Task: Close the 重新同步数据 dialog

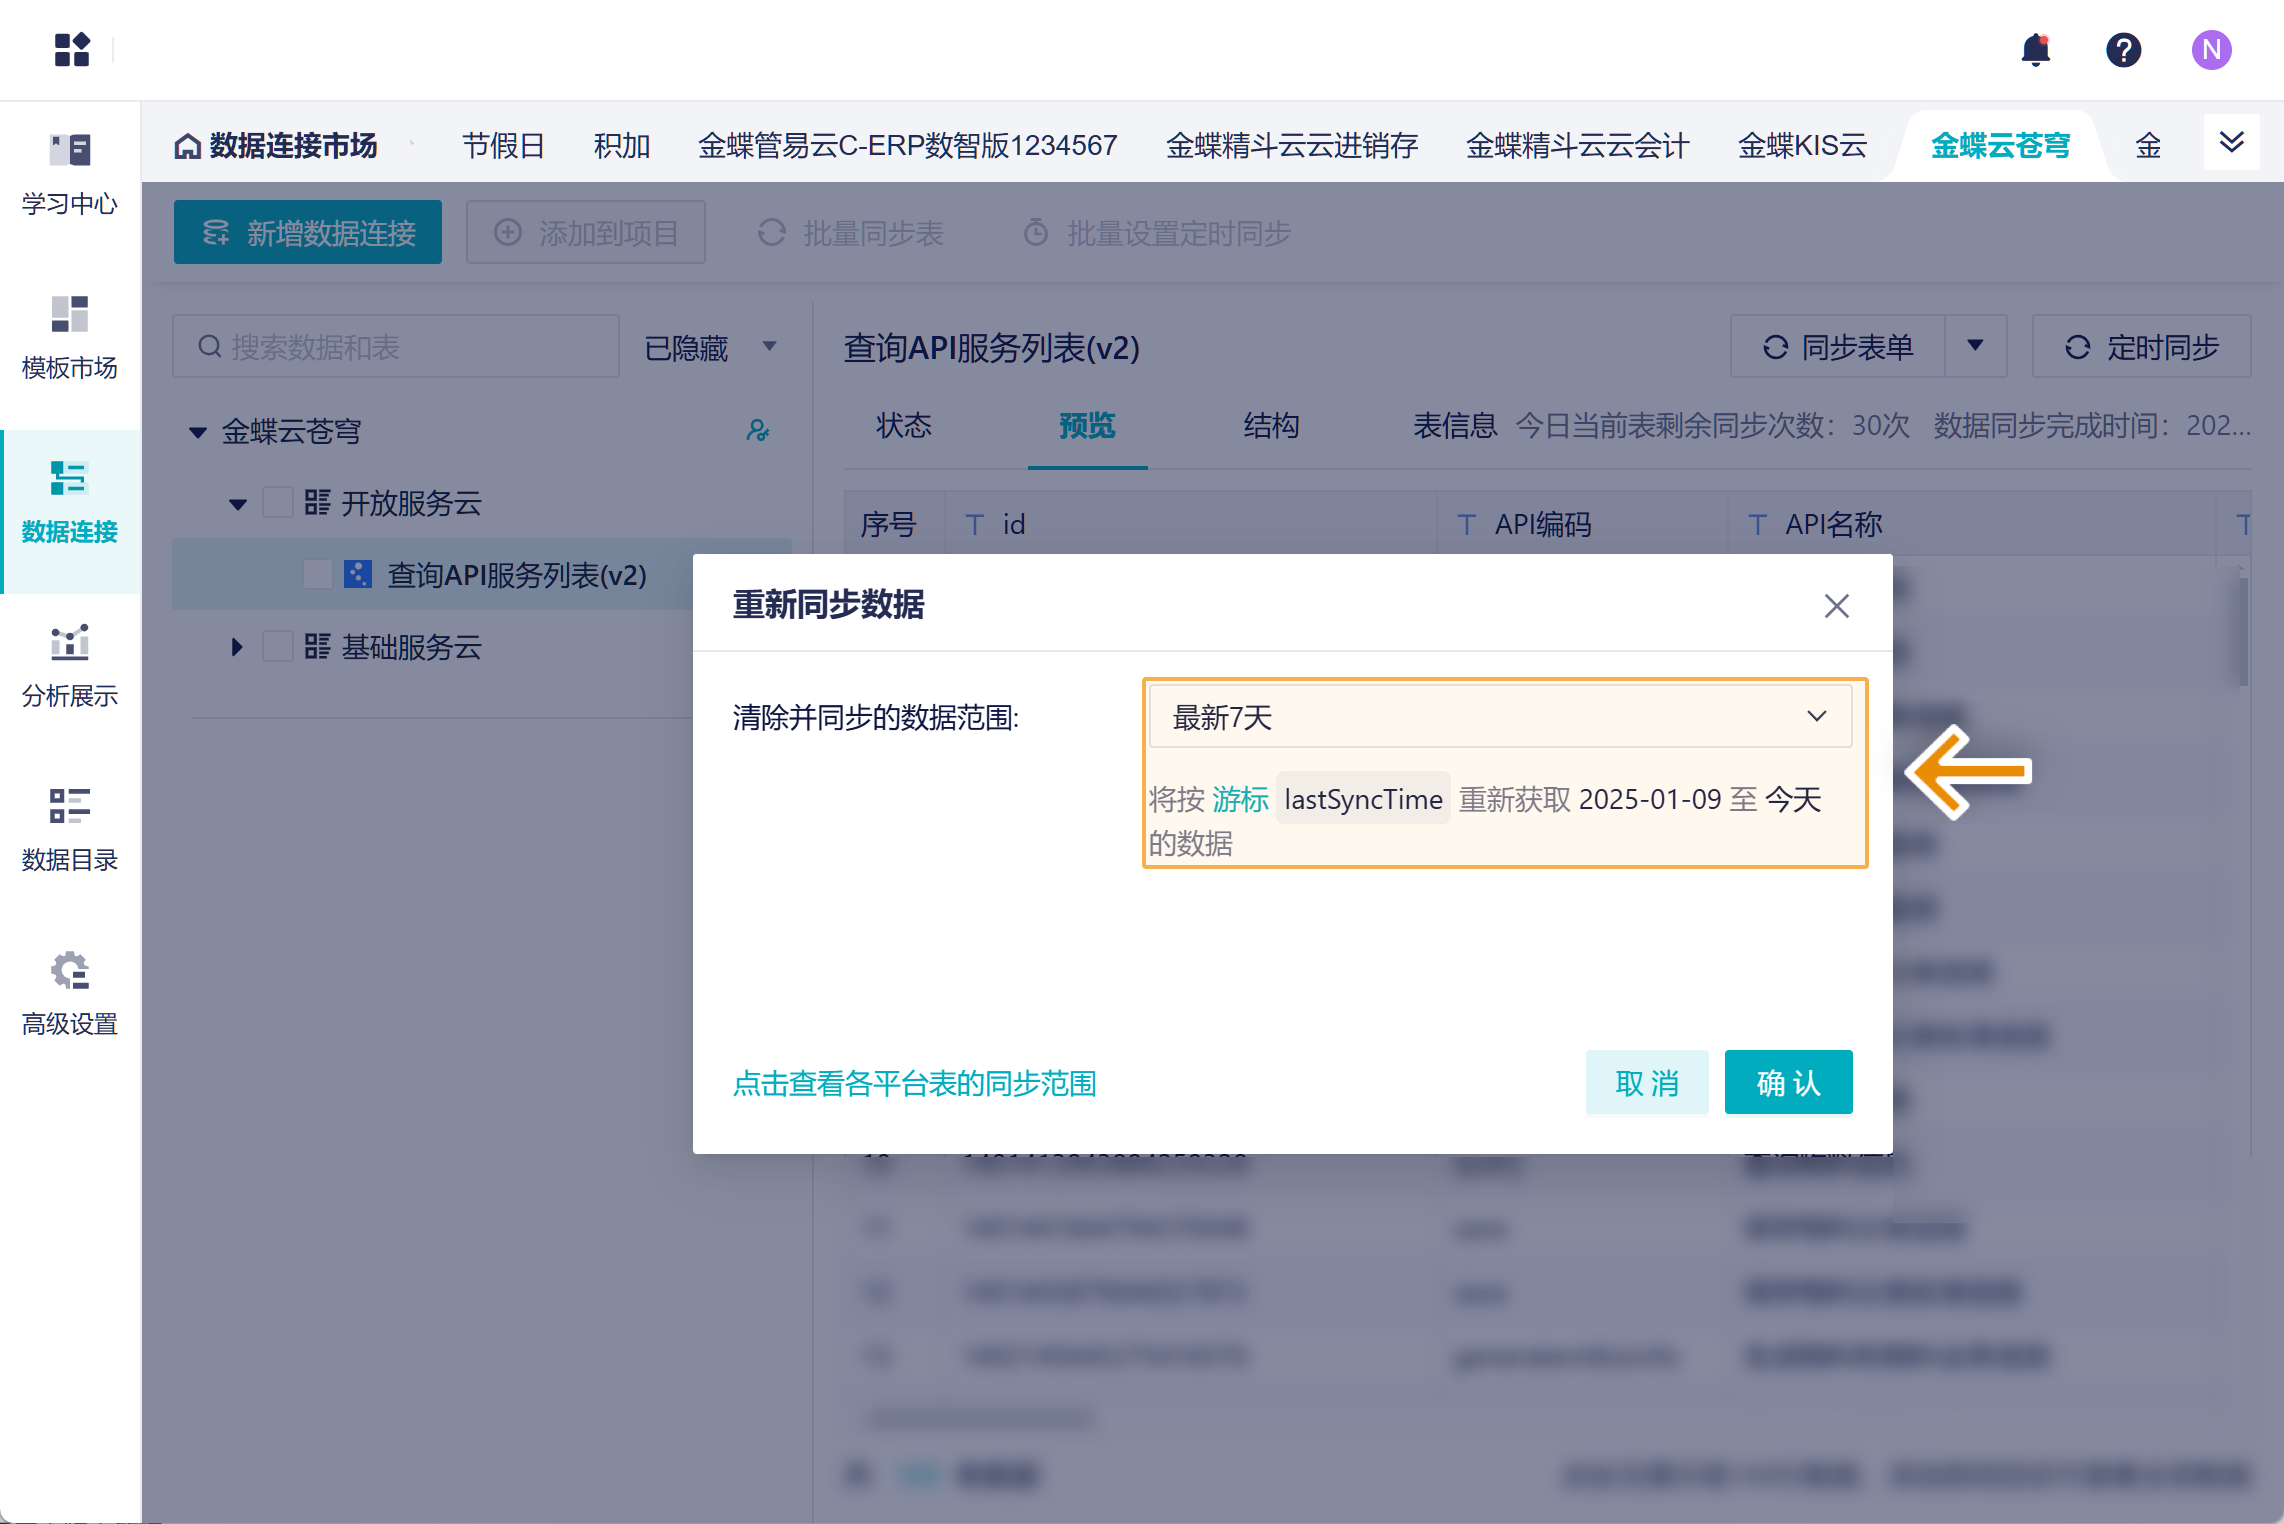Action: [x=1836, y=605]
